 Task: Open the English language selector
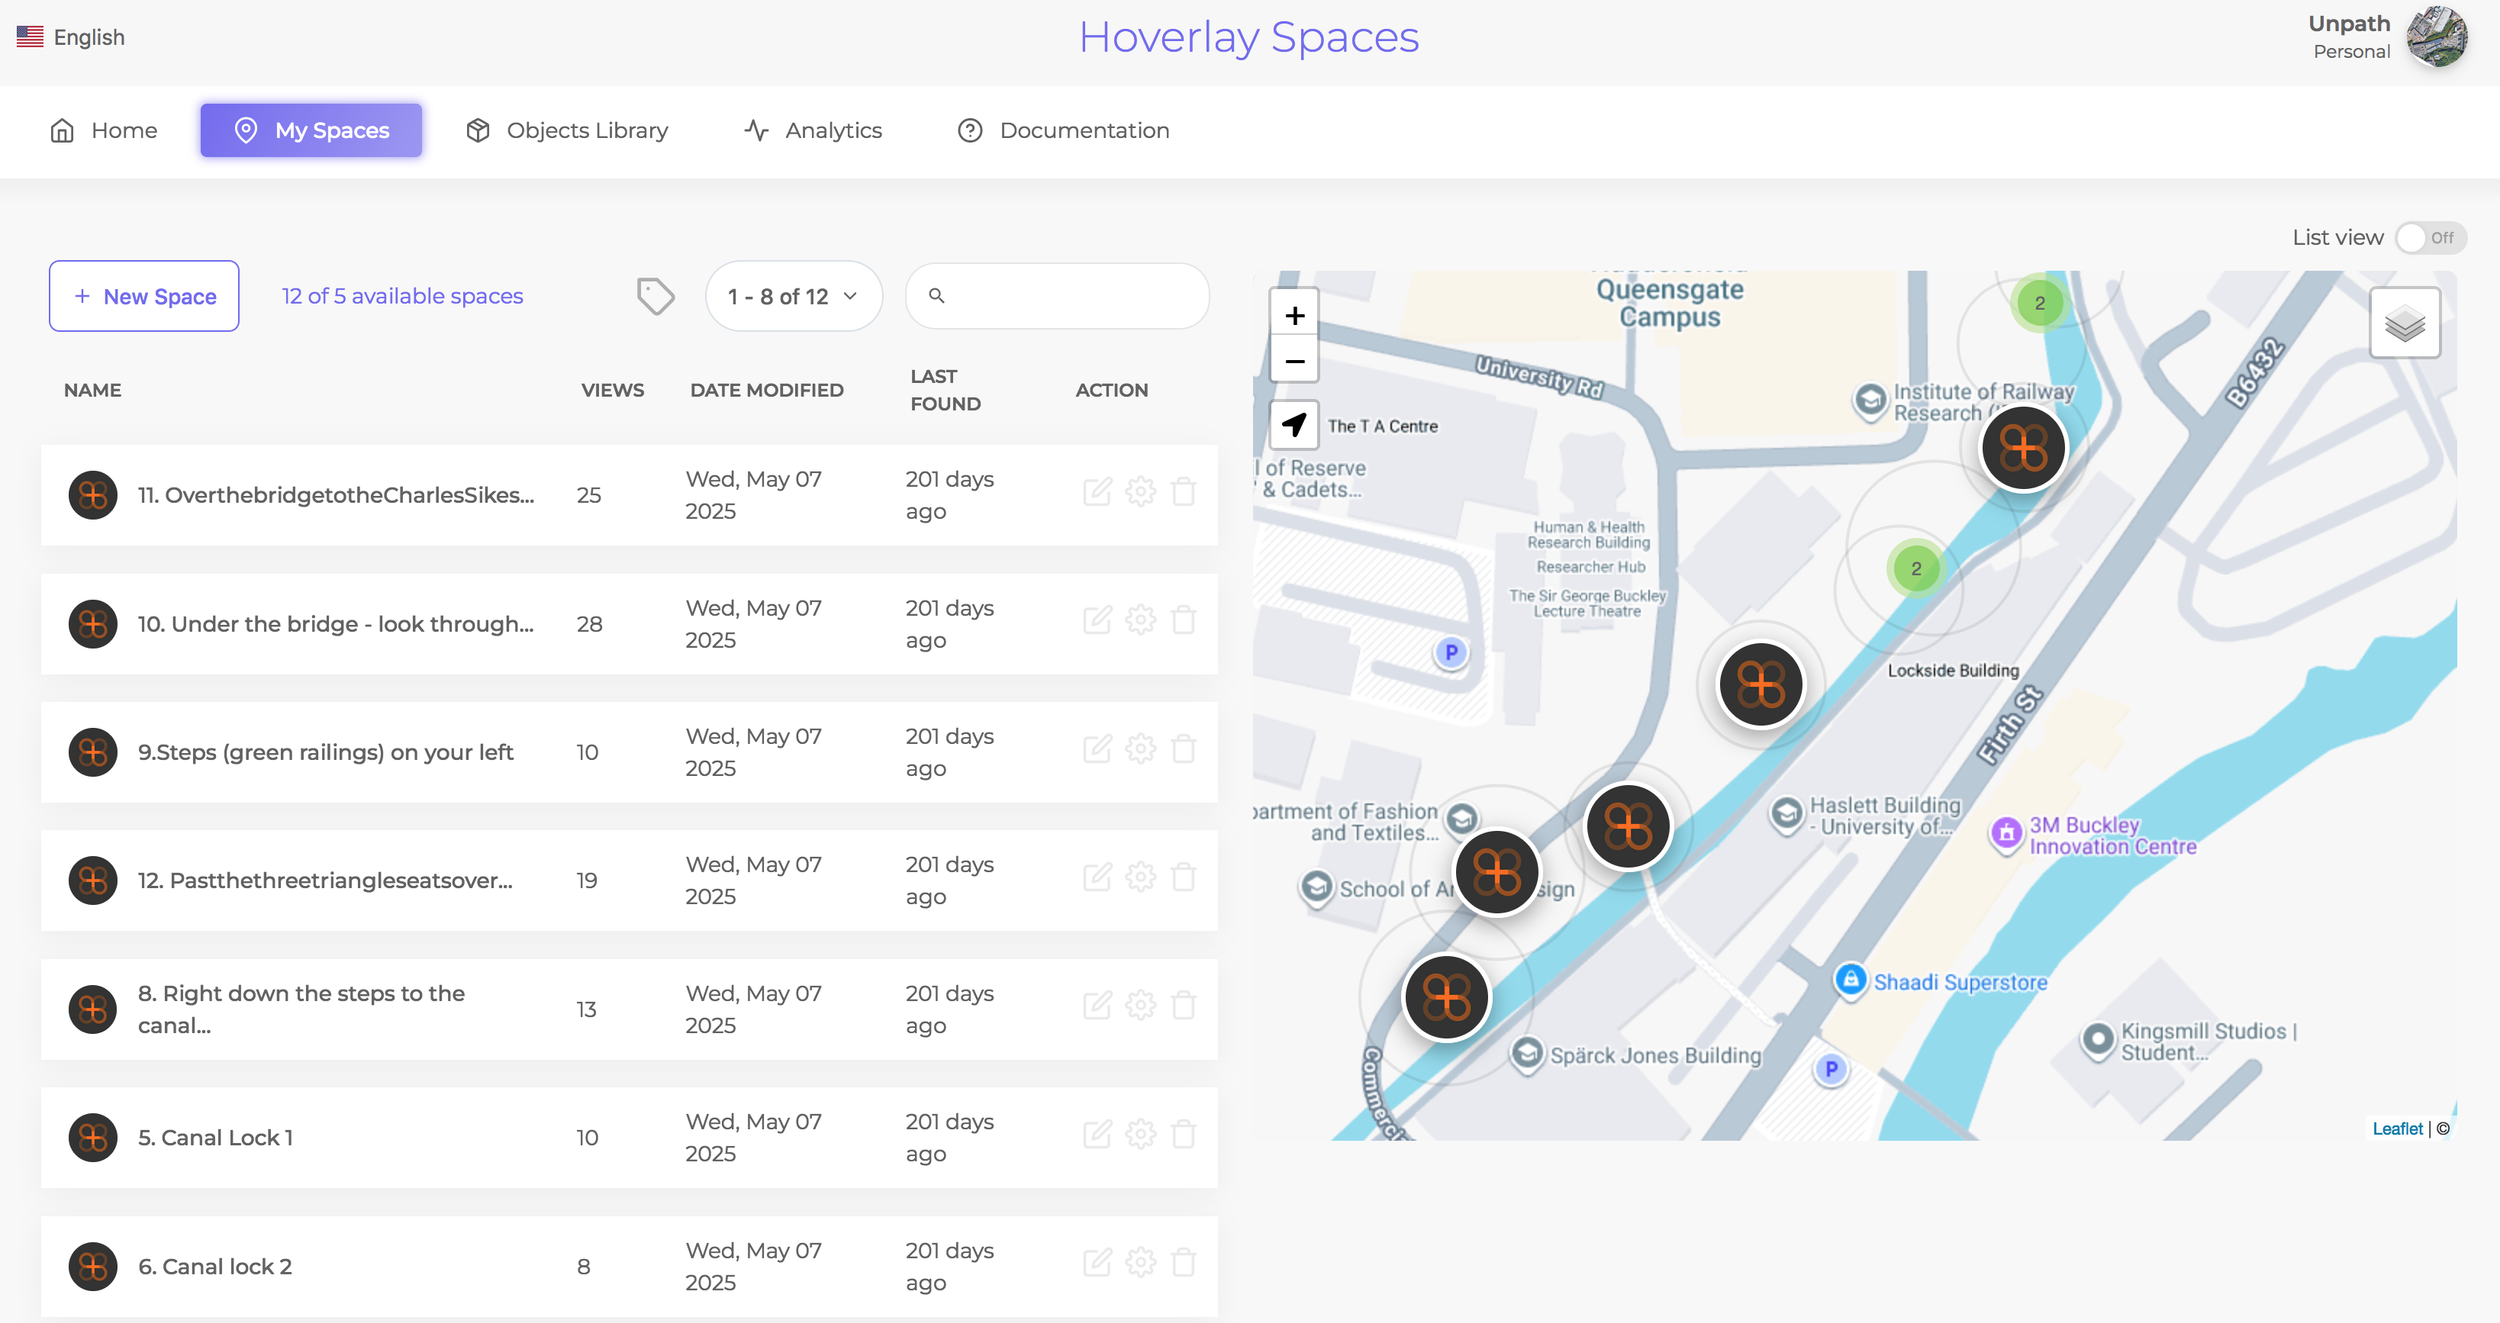pos(71,37)
